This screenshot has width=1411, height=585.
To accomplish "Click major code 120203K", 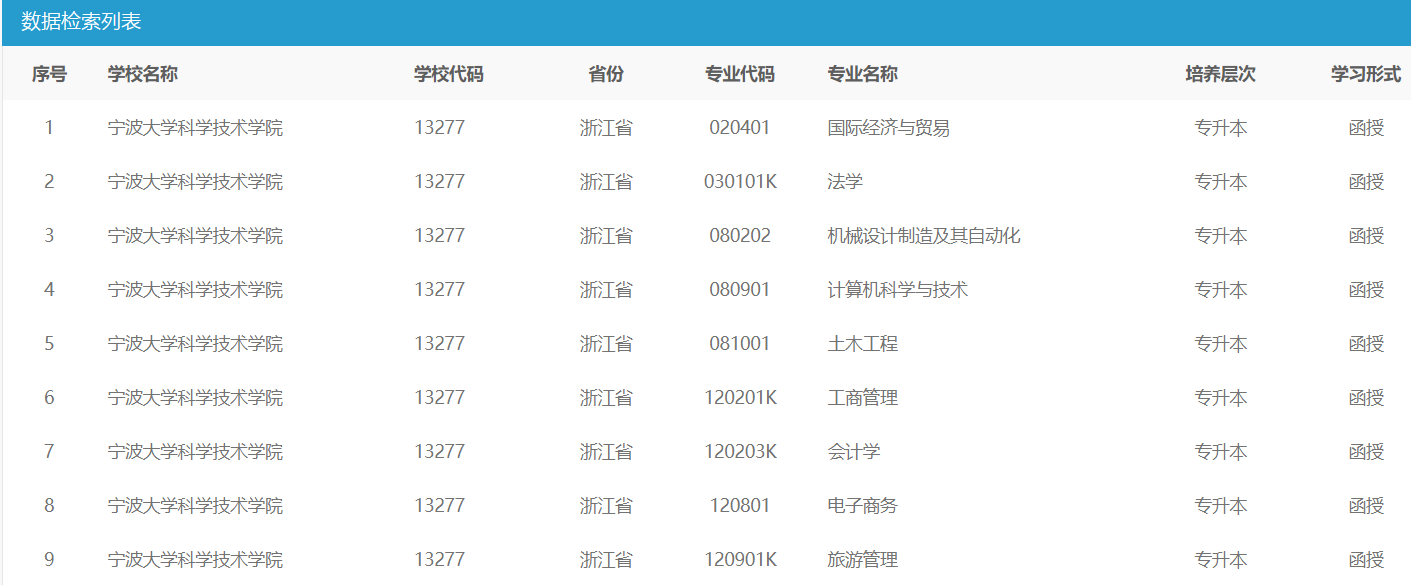I will coord(740,452).
